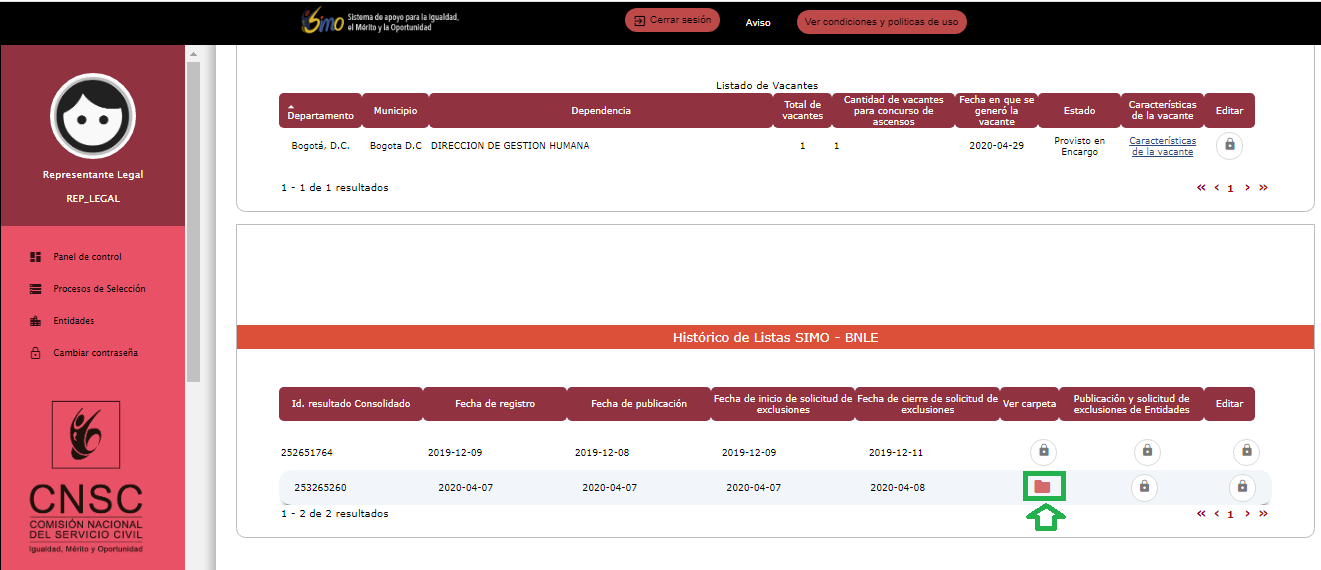Screen dimensions: 1321x570
Task: Click Editar lock icon for result 253265260
Action: pos(1242,487)
